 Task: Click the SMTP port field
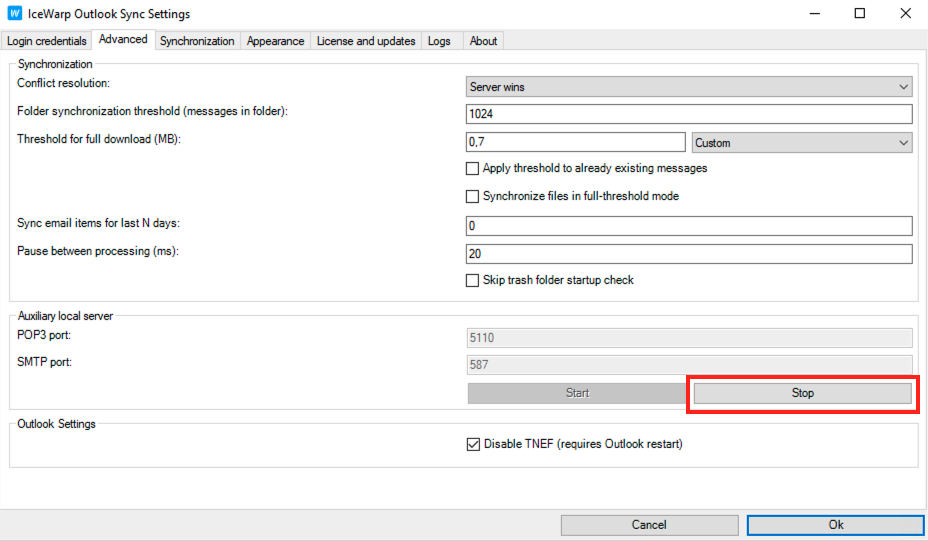tap(689, 365)
